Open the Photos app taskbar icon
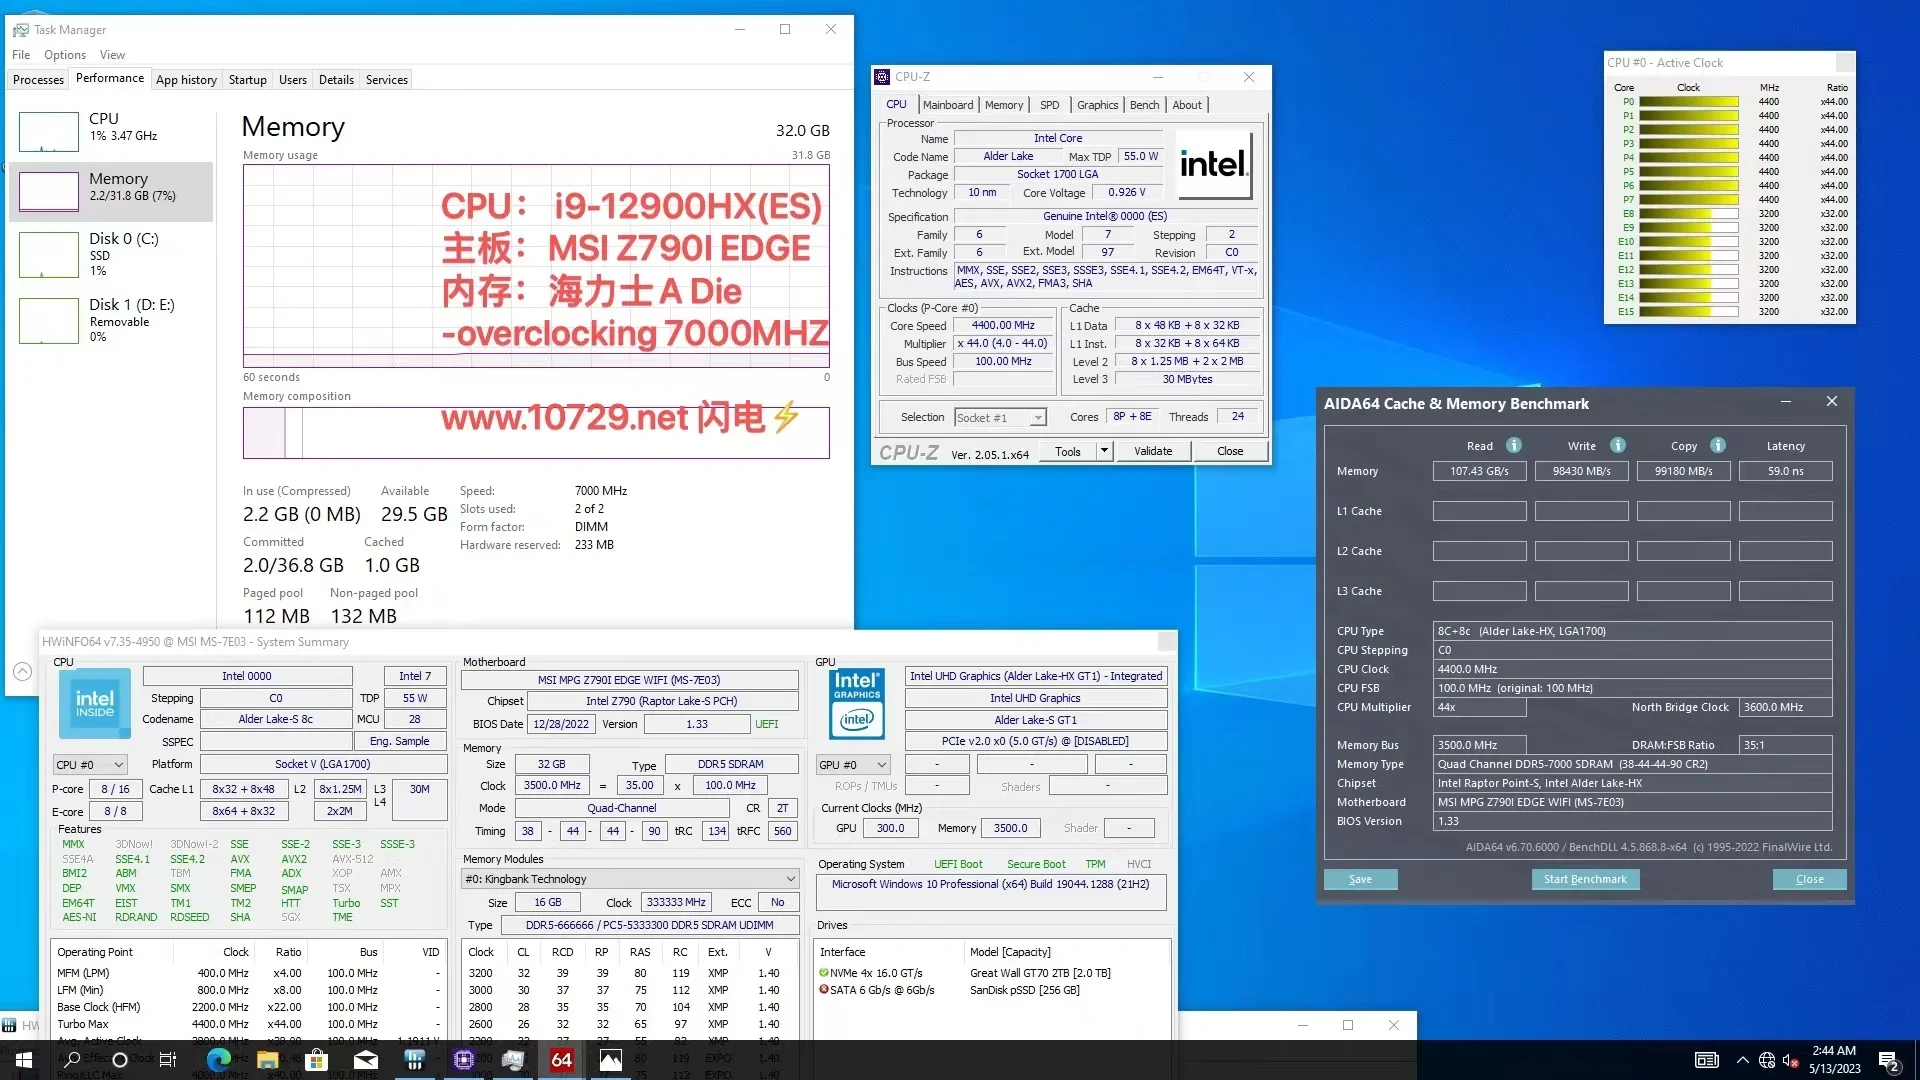This screenshot has height=1080, width=1920. (x=610, y=1060)
